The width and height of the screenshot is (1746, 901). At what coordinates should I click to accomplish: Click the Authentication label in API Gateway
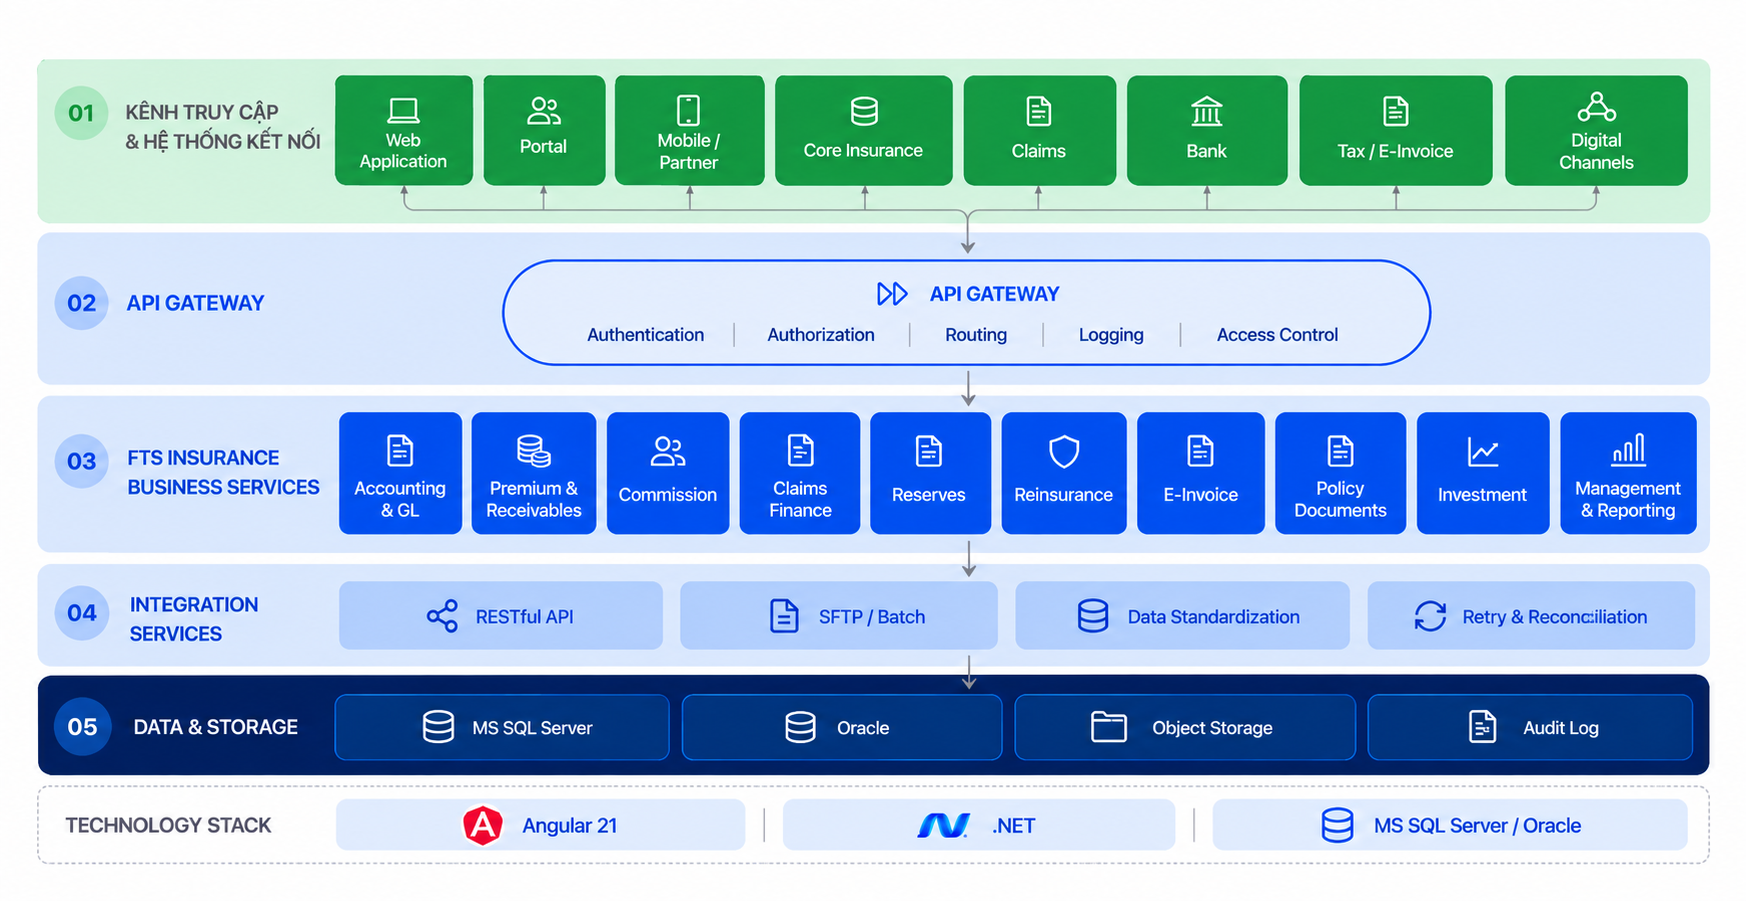645,335
